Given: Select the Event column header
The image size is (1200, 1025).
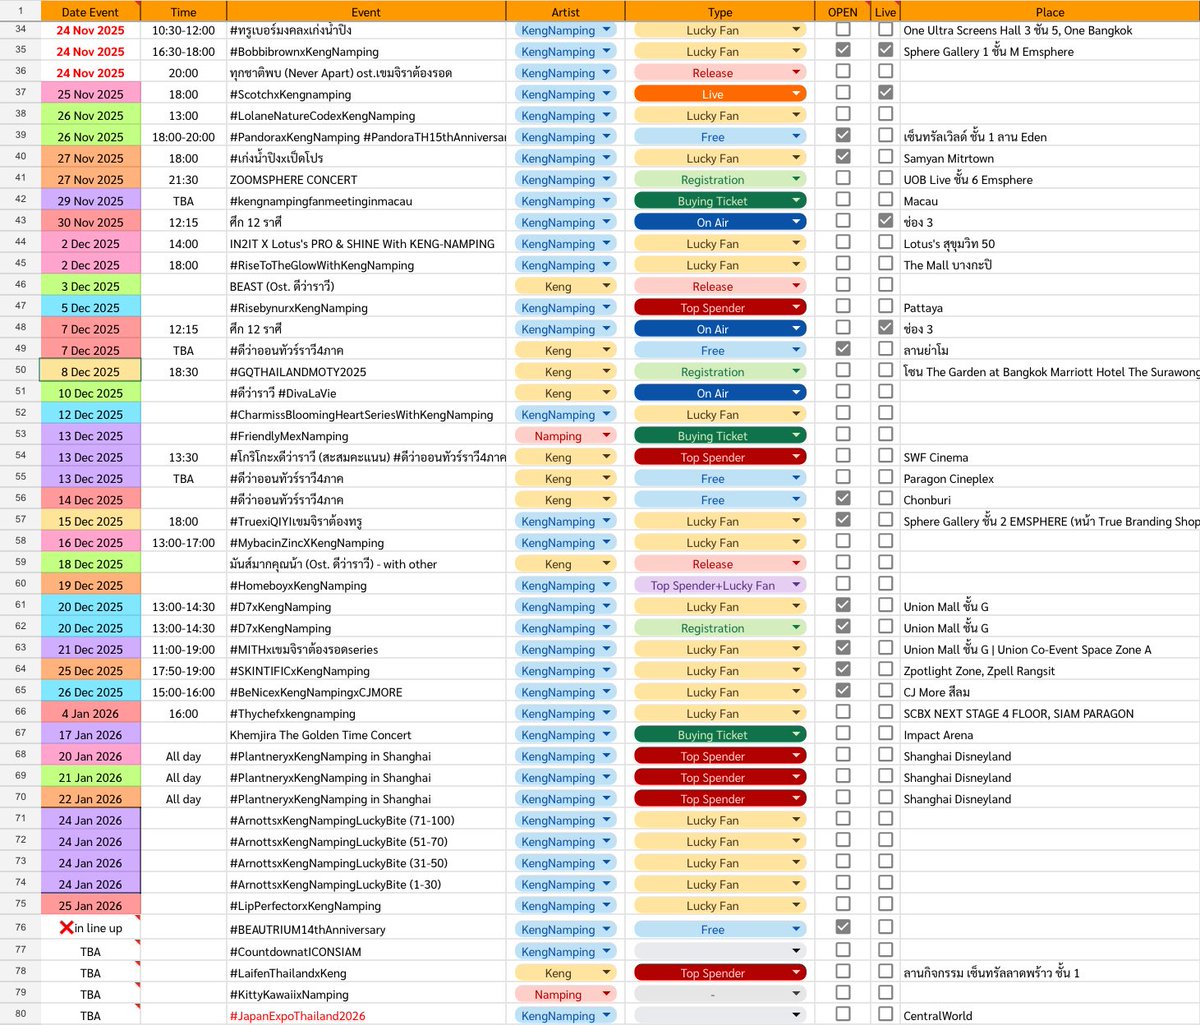Looking at the screenshot, I should [x=366, y=12].
